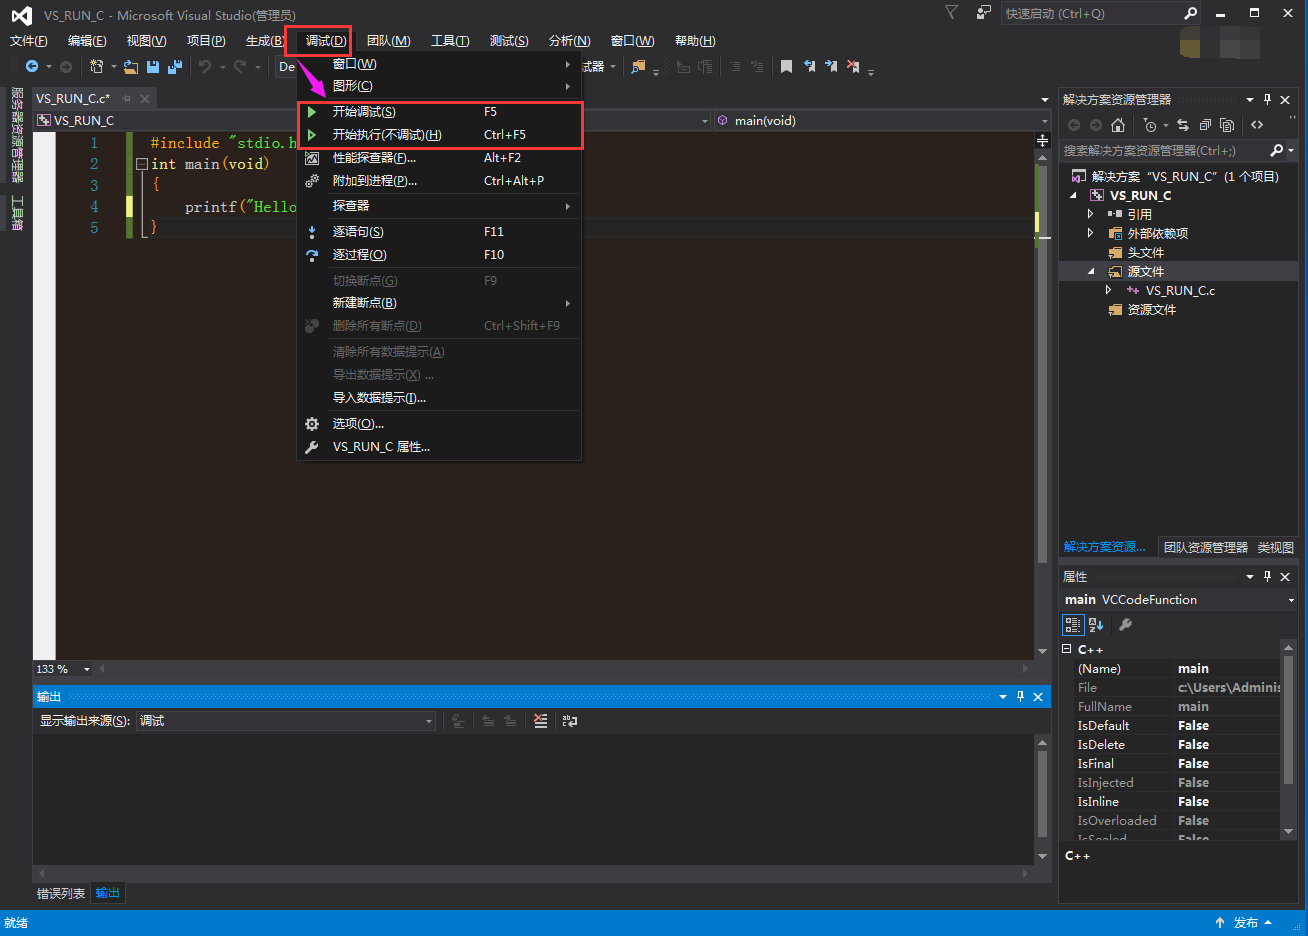Click the previous bookmark icon
This screenshot has height=936, width=1308.
click(x=809, y=67)
